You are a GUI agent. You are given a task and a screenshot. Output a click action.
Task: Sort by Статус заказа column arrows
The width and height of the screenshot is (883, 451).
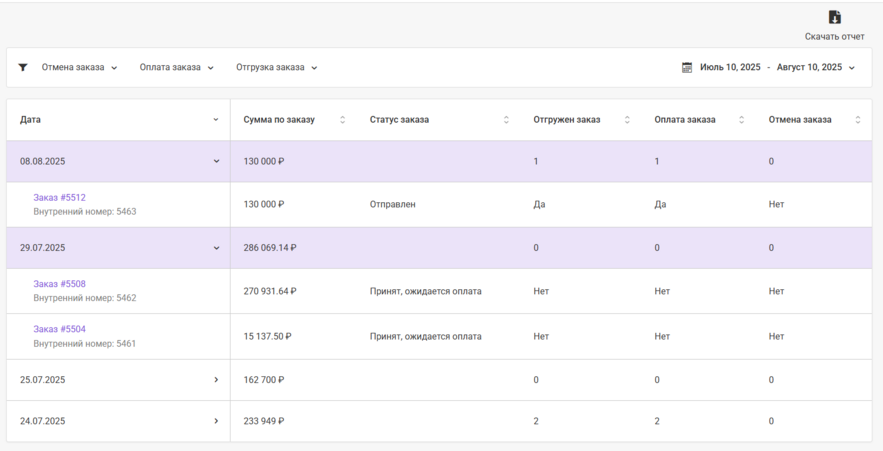pyautogui.click(x=506, y=120)
